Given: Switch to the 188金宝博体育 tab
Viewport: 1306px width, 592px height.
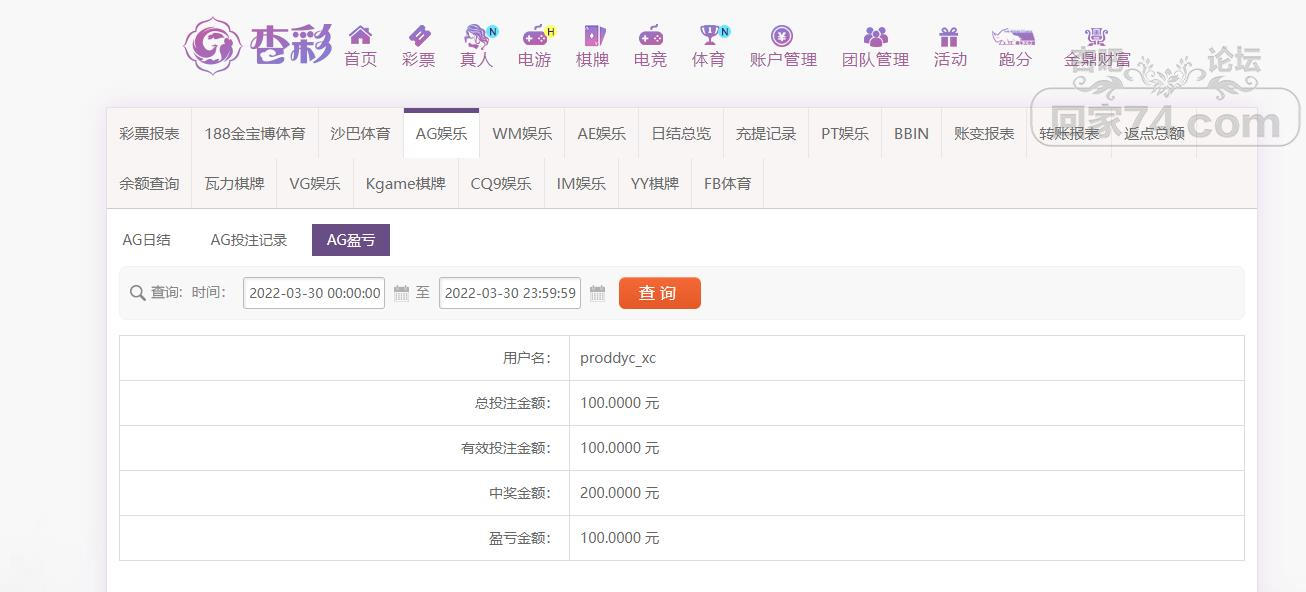Looking at the screenshot, I should point(255,133).
